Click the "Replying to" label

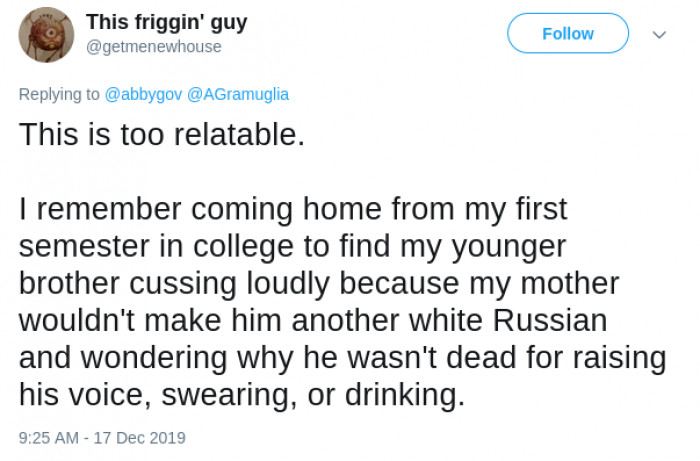click(x=59, y=94)
